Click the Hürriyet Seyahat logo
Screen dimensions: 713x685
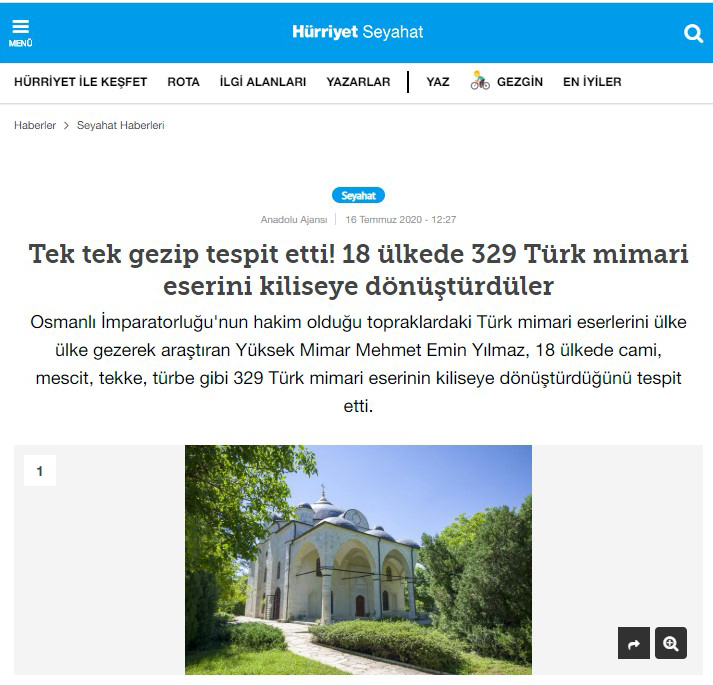pos(357,32)
